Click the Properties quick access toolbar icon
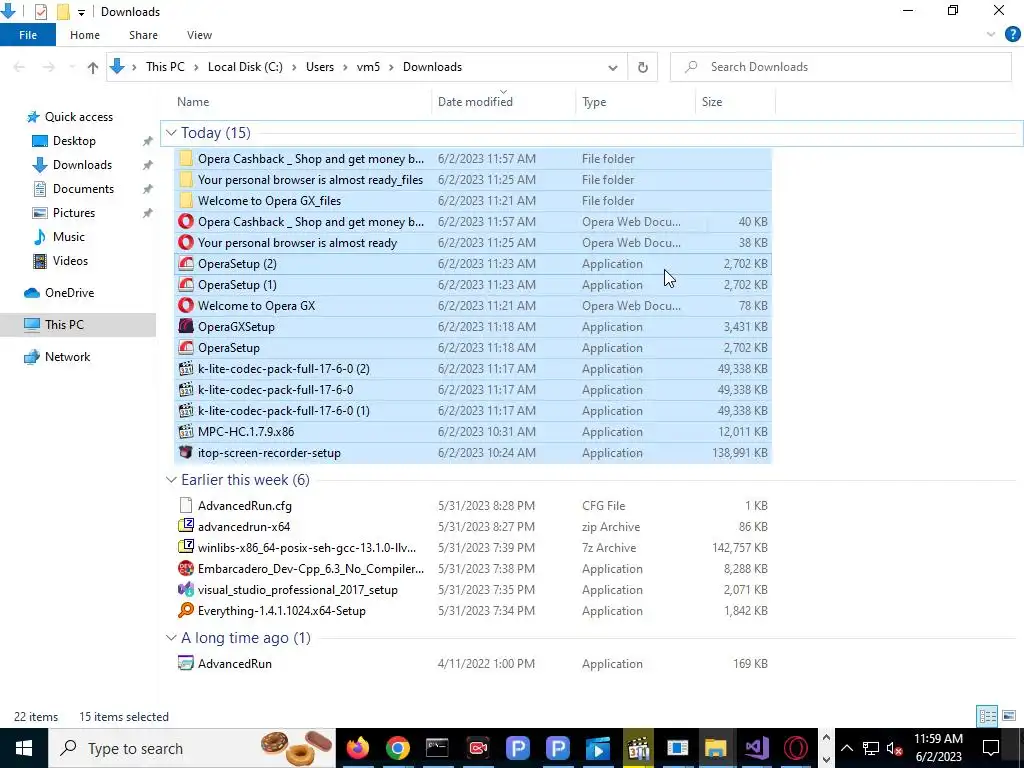 tap(41, 12)
